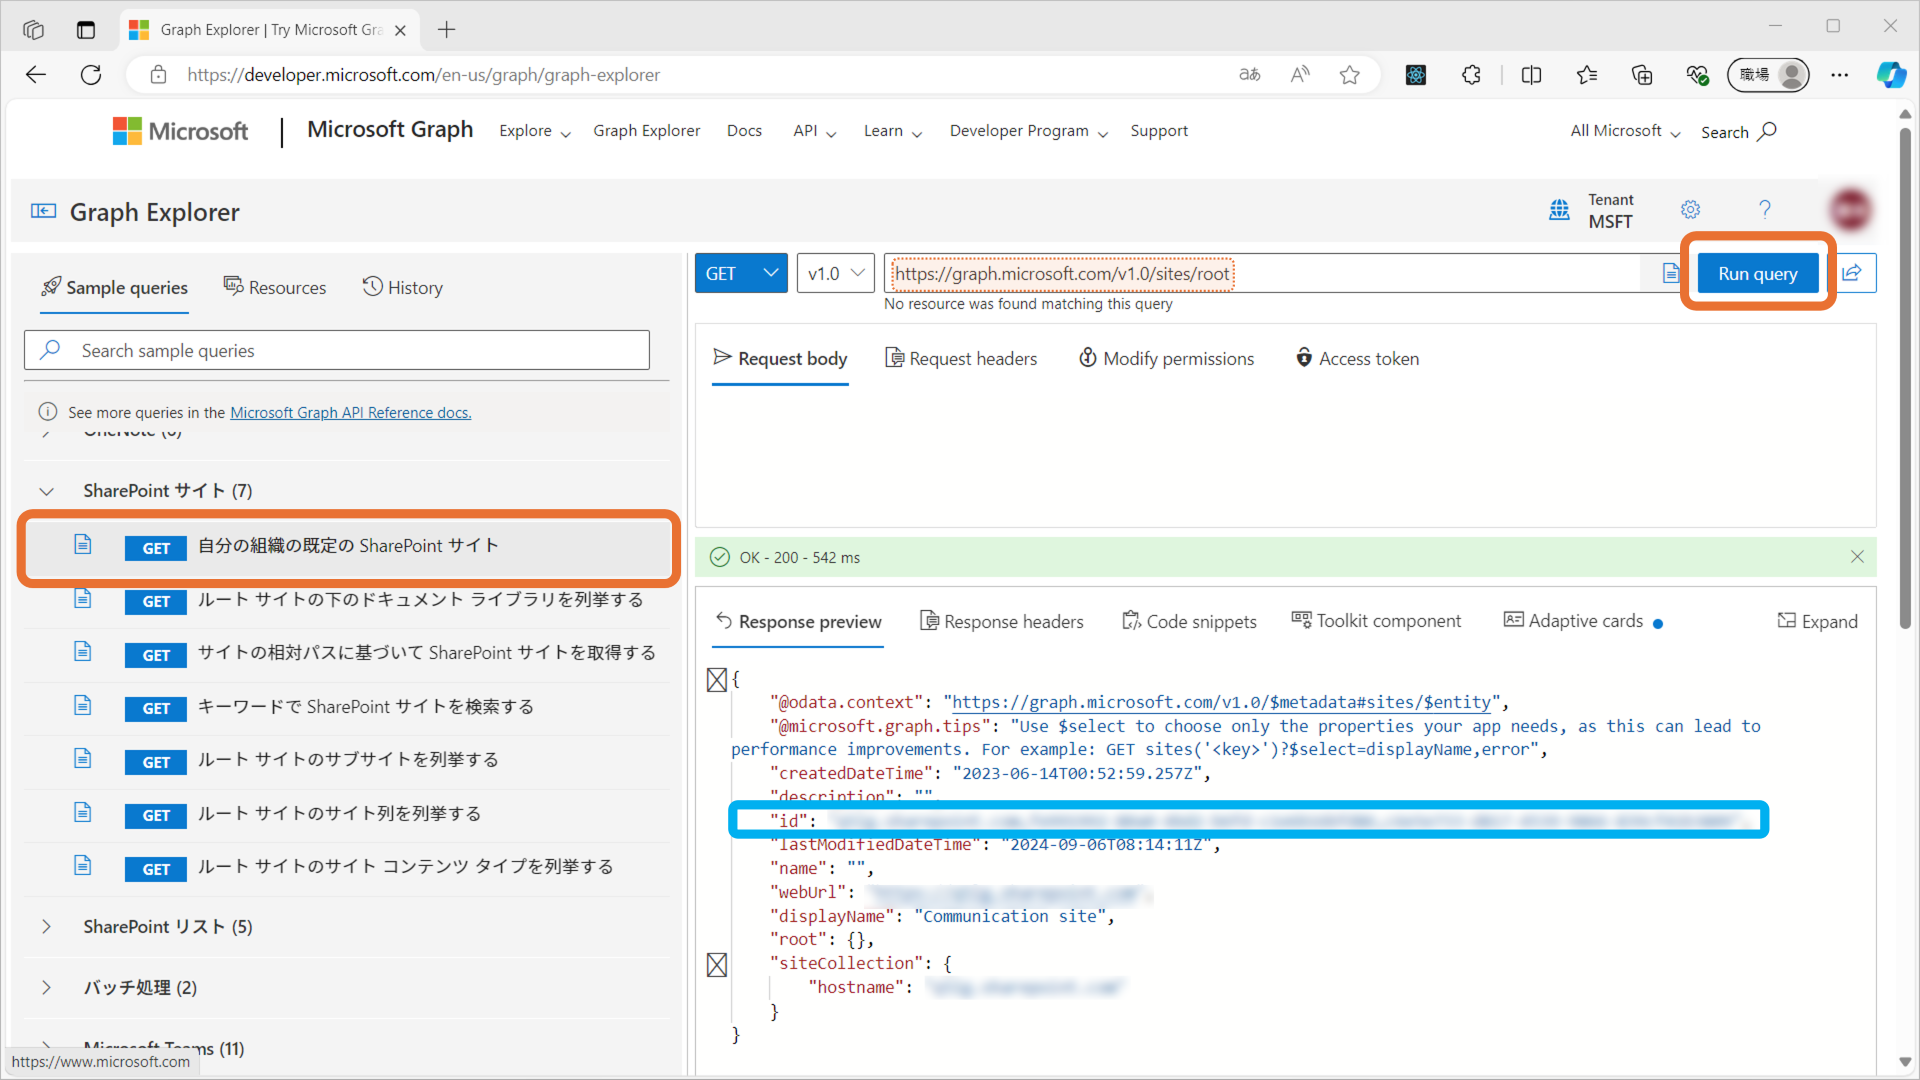
Task: Open the browser split screen icon
Action: point(1531,75)
